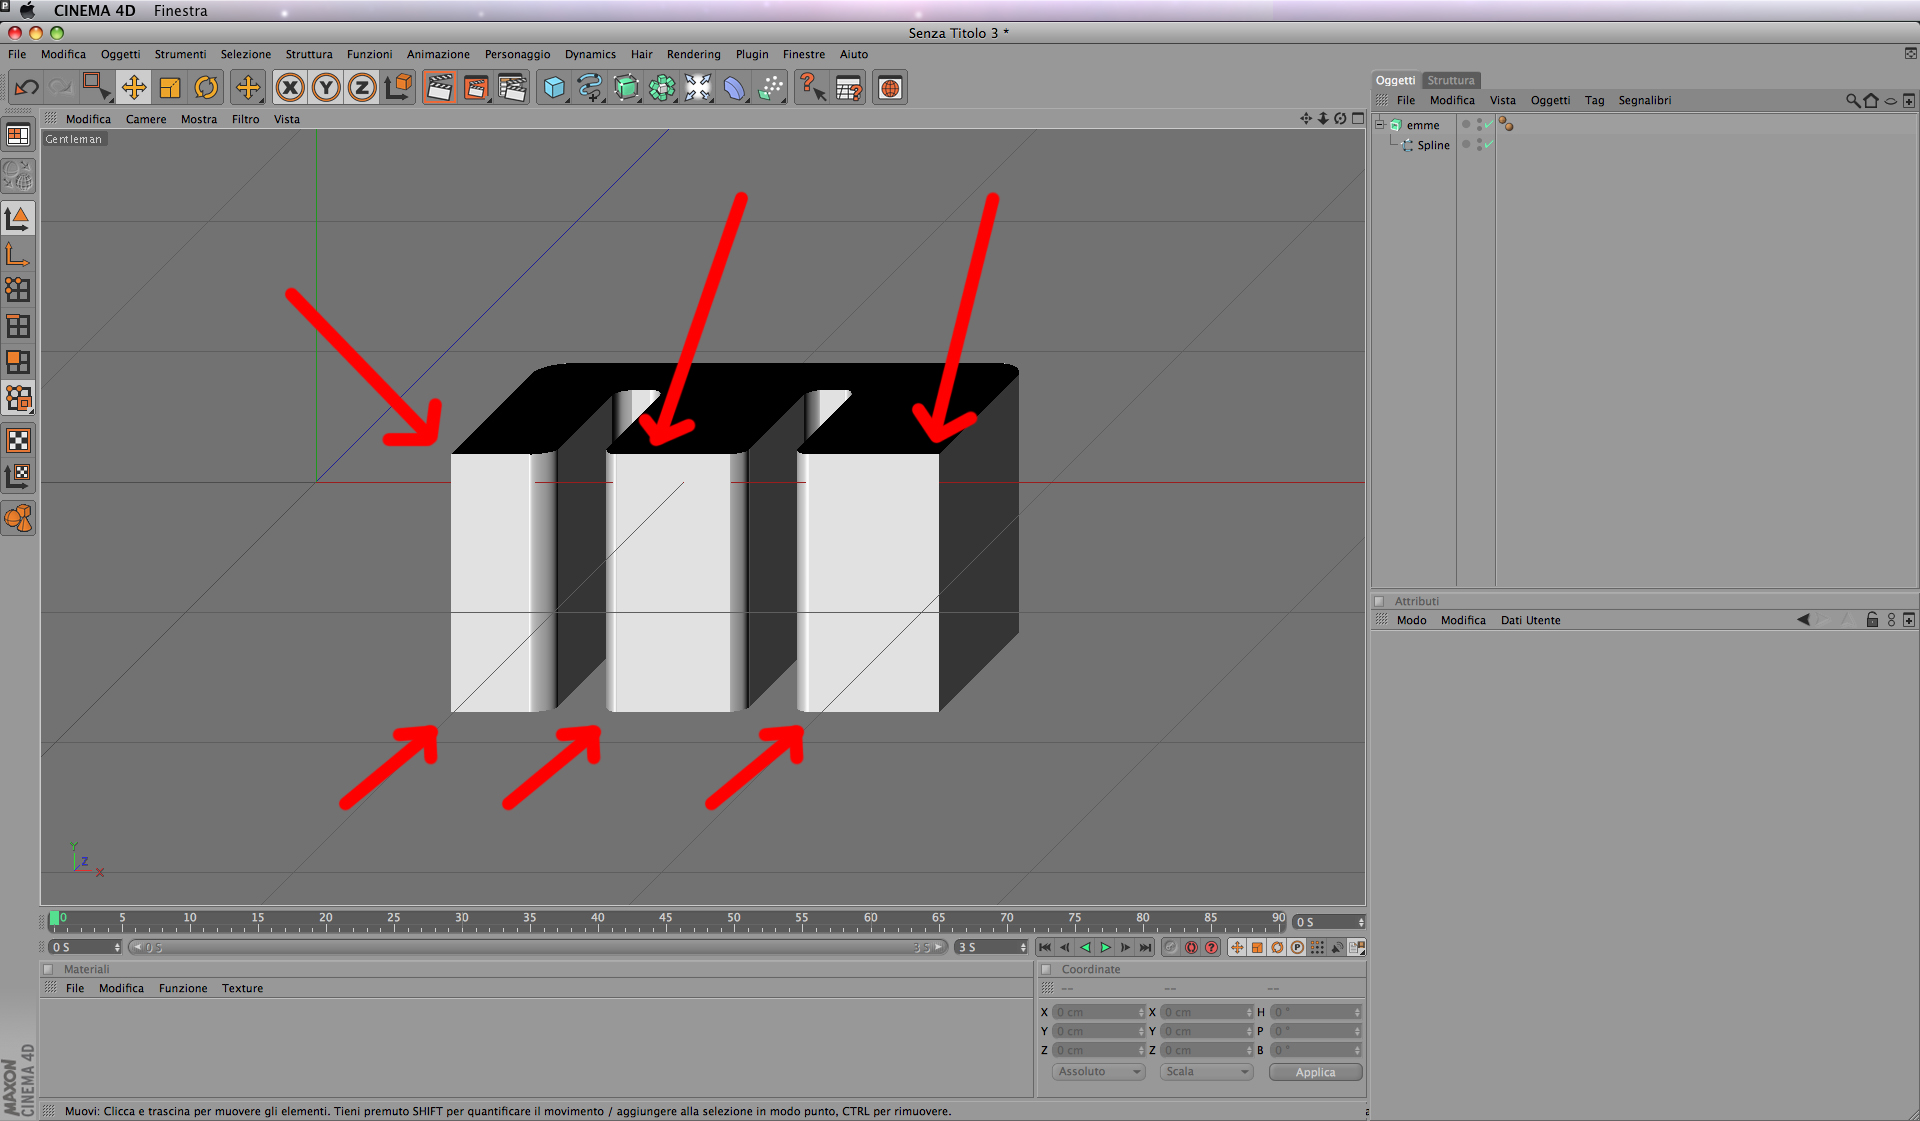The image size is (1920, 1121).
Task: Toggle Z axis lock
Action: coord(362,88)
